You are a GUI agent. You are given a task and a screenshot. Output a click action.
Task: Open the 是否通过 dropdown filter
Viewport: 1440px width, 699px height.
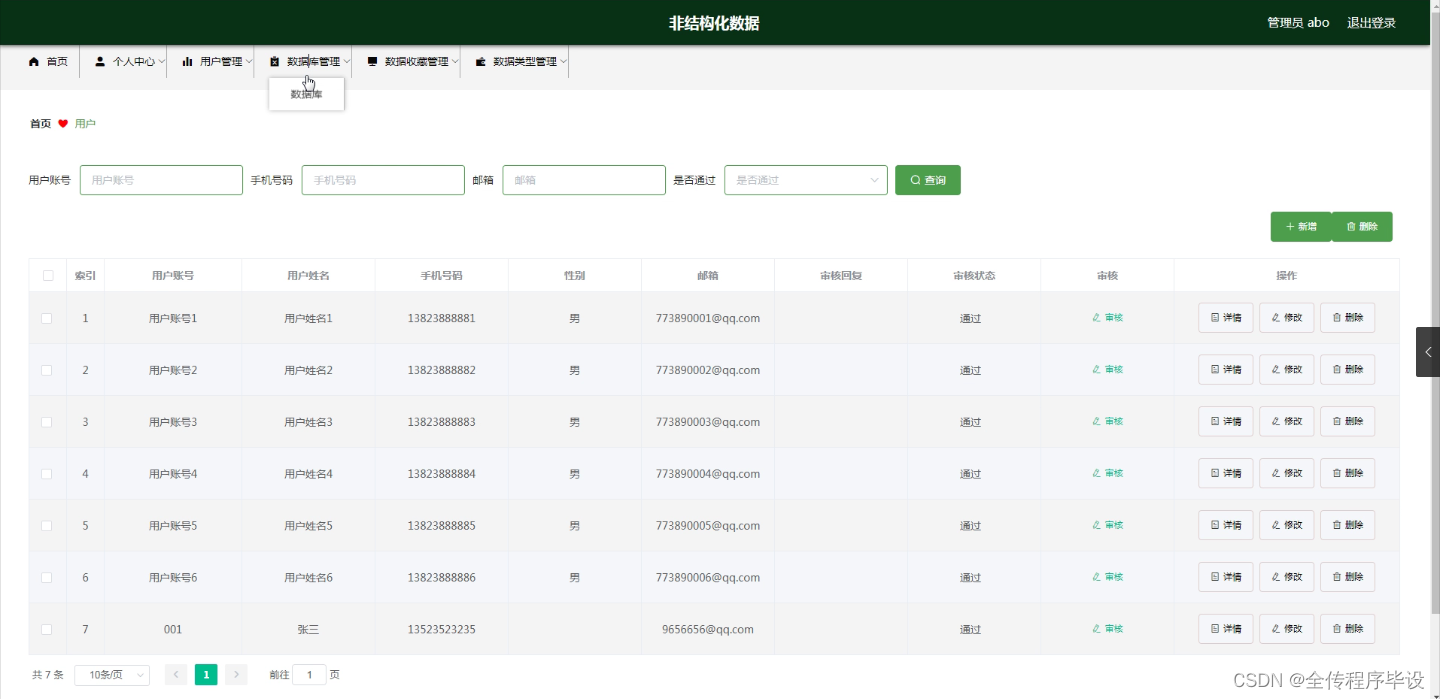pyautogui.click(x=805, y=180)
